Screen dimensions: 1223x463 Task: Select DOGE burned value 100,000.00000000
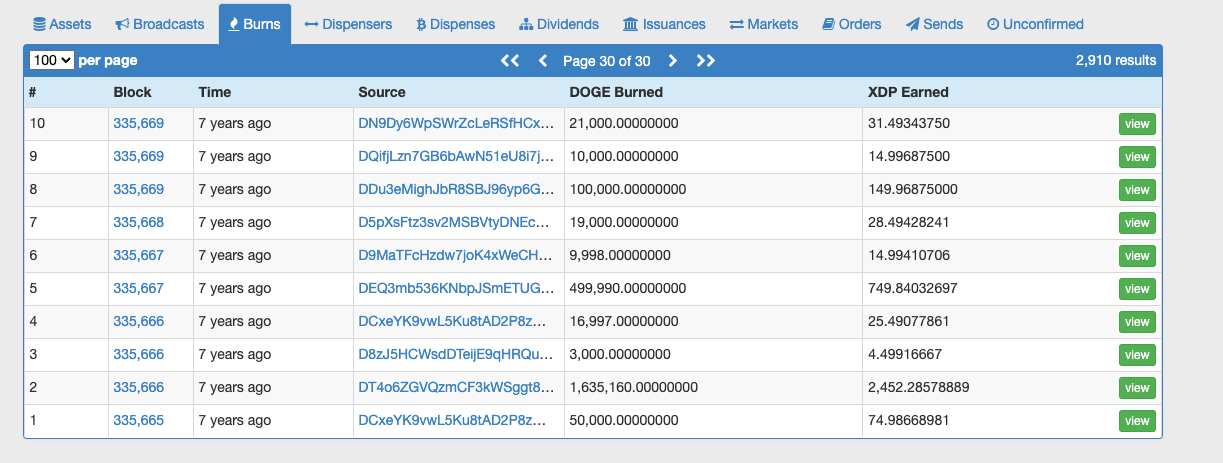tap(628, 190)
